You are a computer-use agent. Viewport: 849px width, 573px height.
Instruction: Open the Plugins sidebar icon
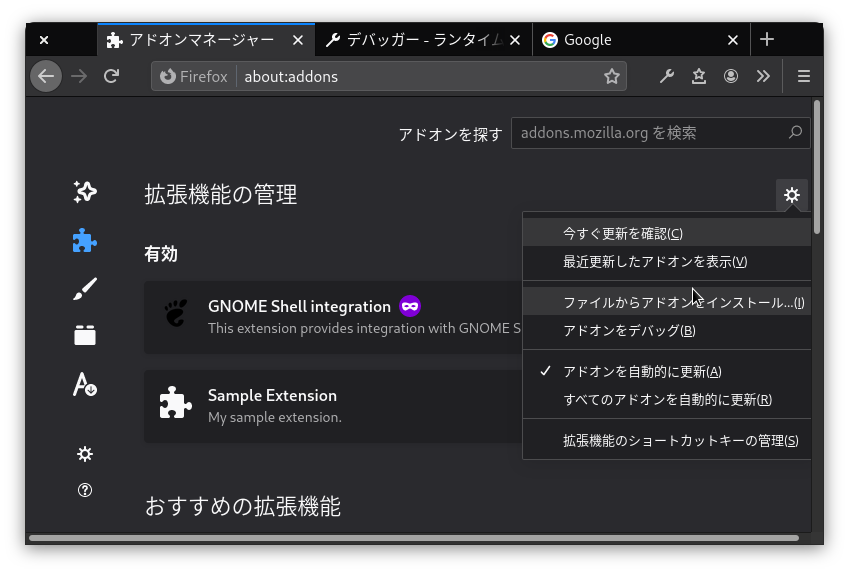pyautogui.click(x=85, y=336)
